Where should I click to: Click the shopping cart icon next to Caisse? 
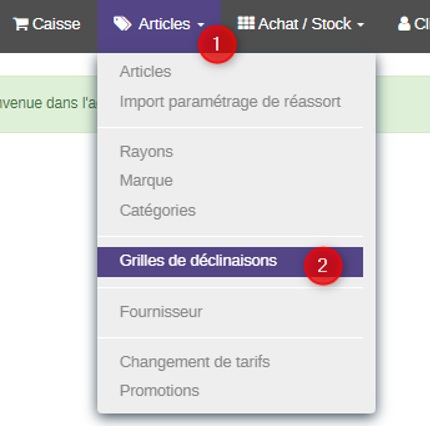coord(21,24)
